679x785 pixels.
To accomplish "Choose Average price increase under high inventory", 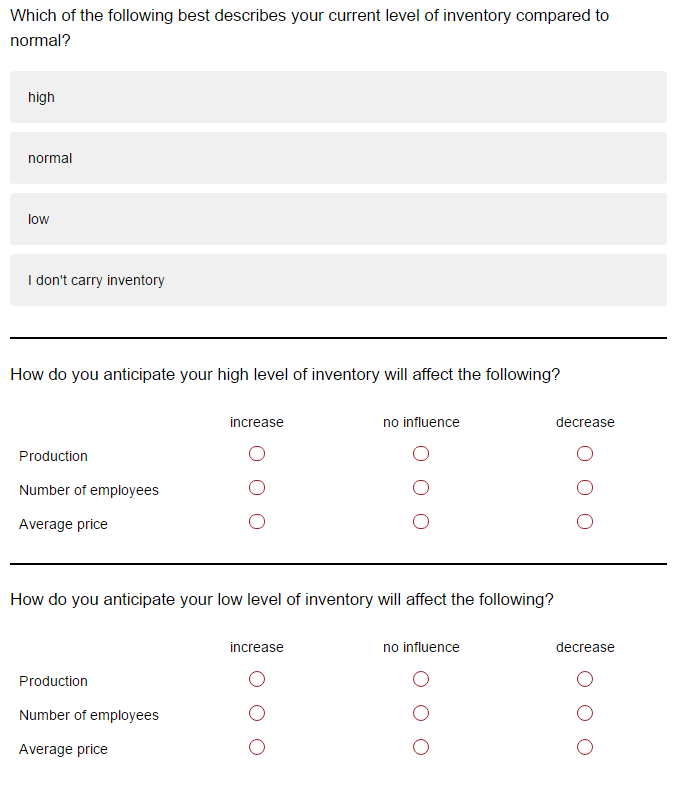I will [257, 522].
